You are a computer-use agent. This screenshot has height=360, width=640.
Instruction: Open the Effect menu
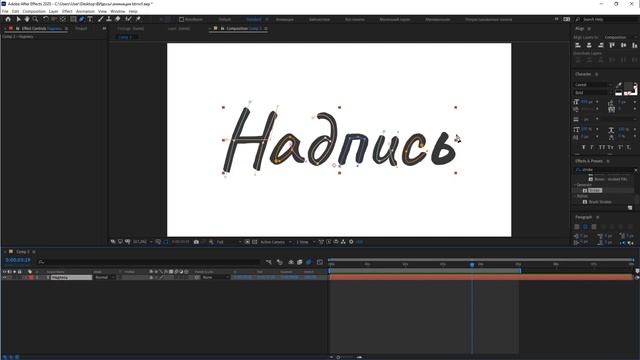click(67, 11)
